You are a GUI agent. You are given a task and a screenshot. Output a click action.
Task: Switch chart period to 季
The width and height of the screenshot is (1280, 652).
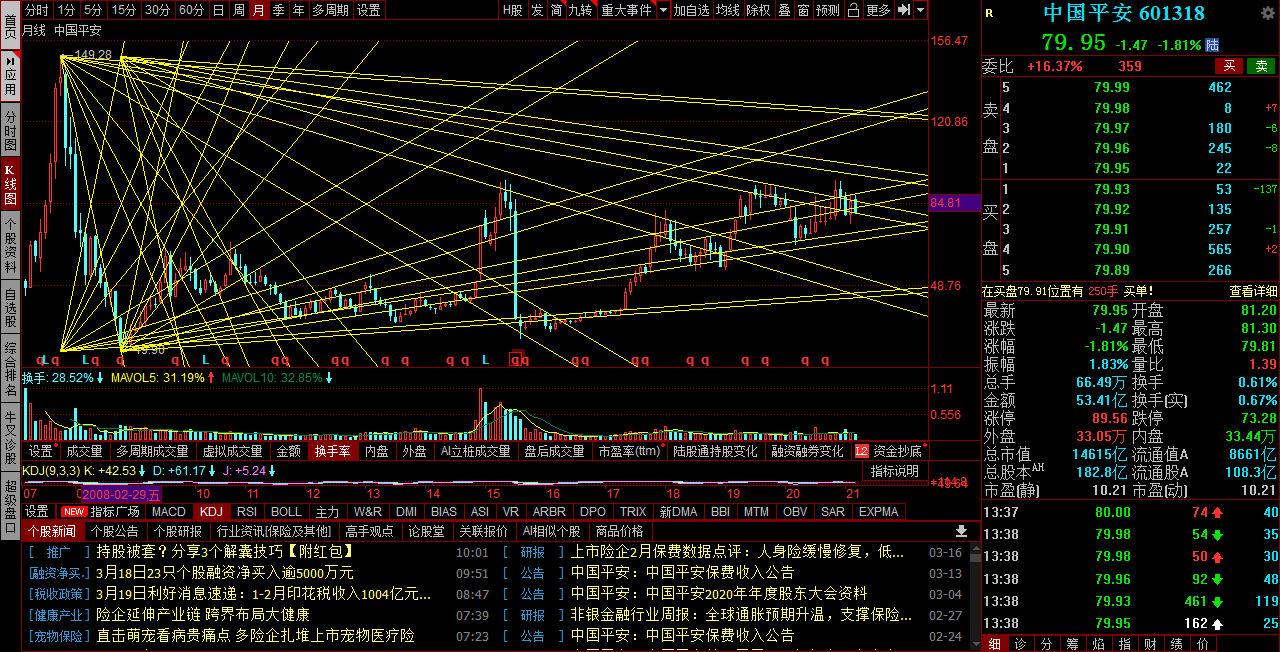[278, 10]
